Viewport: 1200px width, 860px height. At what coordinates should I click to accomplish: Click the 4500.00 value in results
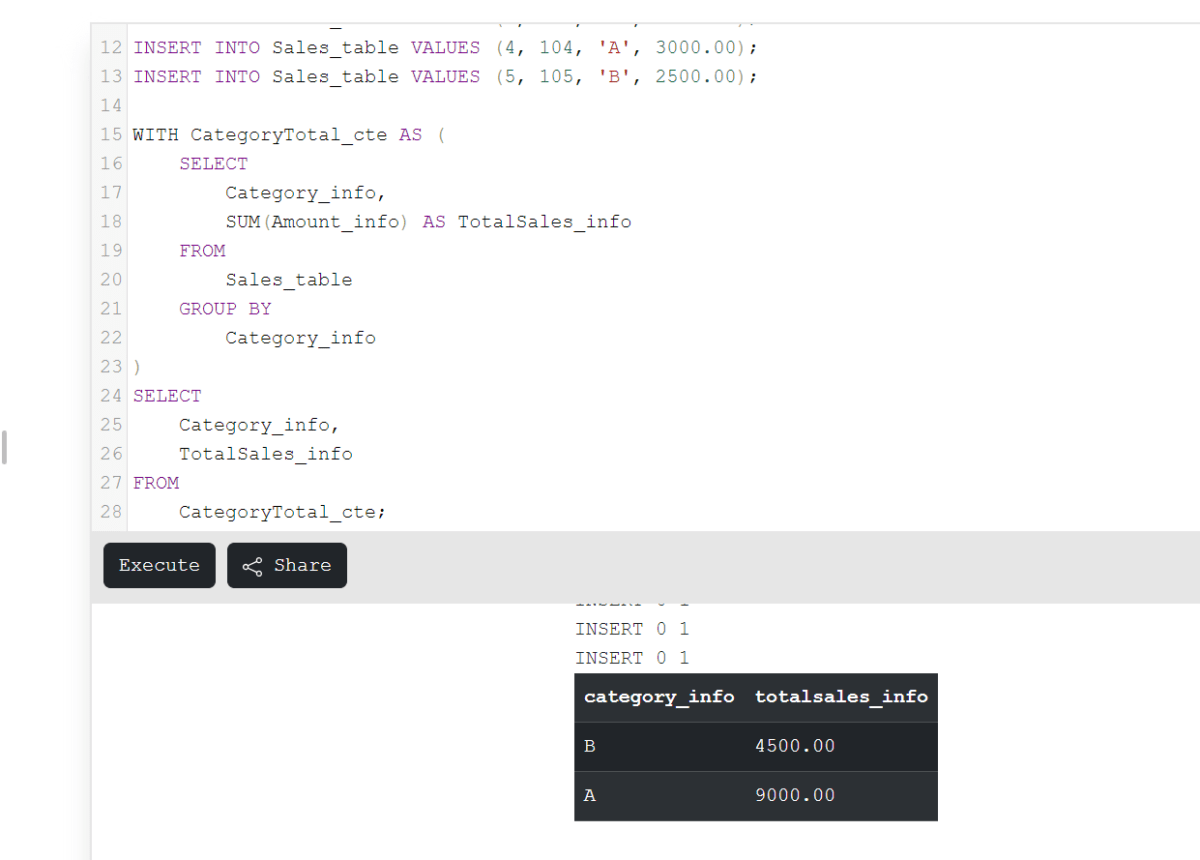pyautogui.click(x=796, y=745)
